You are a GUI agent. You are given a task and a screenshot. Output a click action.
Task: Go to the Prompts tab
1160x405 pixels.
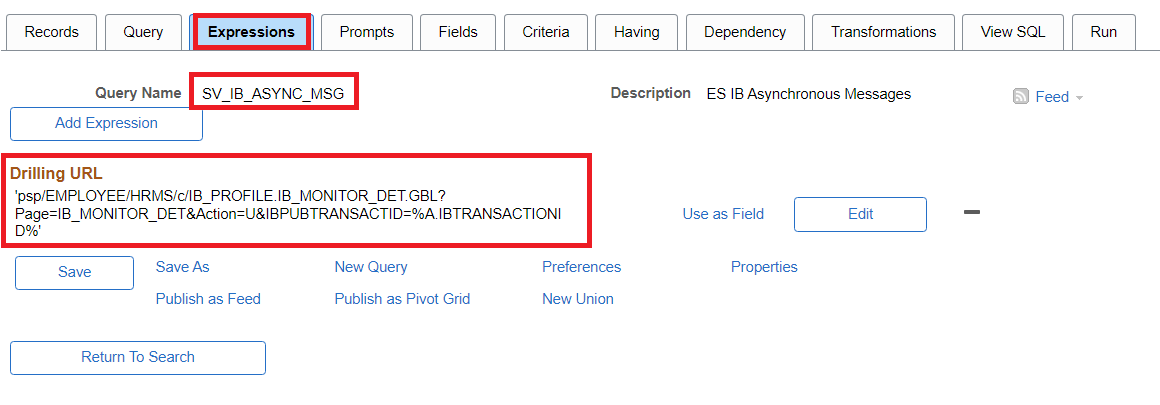(366, 32)
